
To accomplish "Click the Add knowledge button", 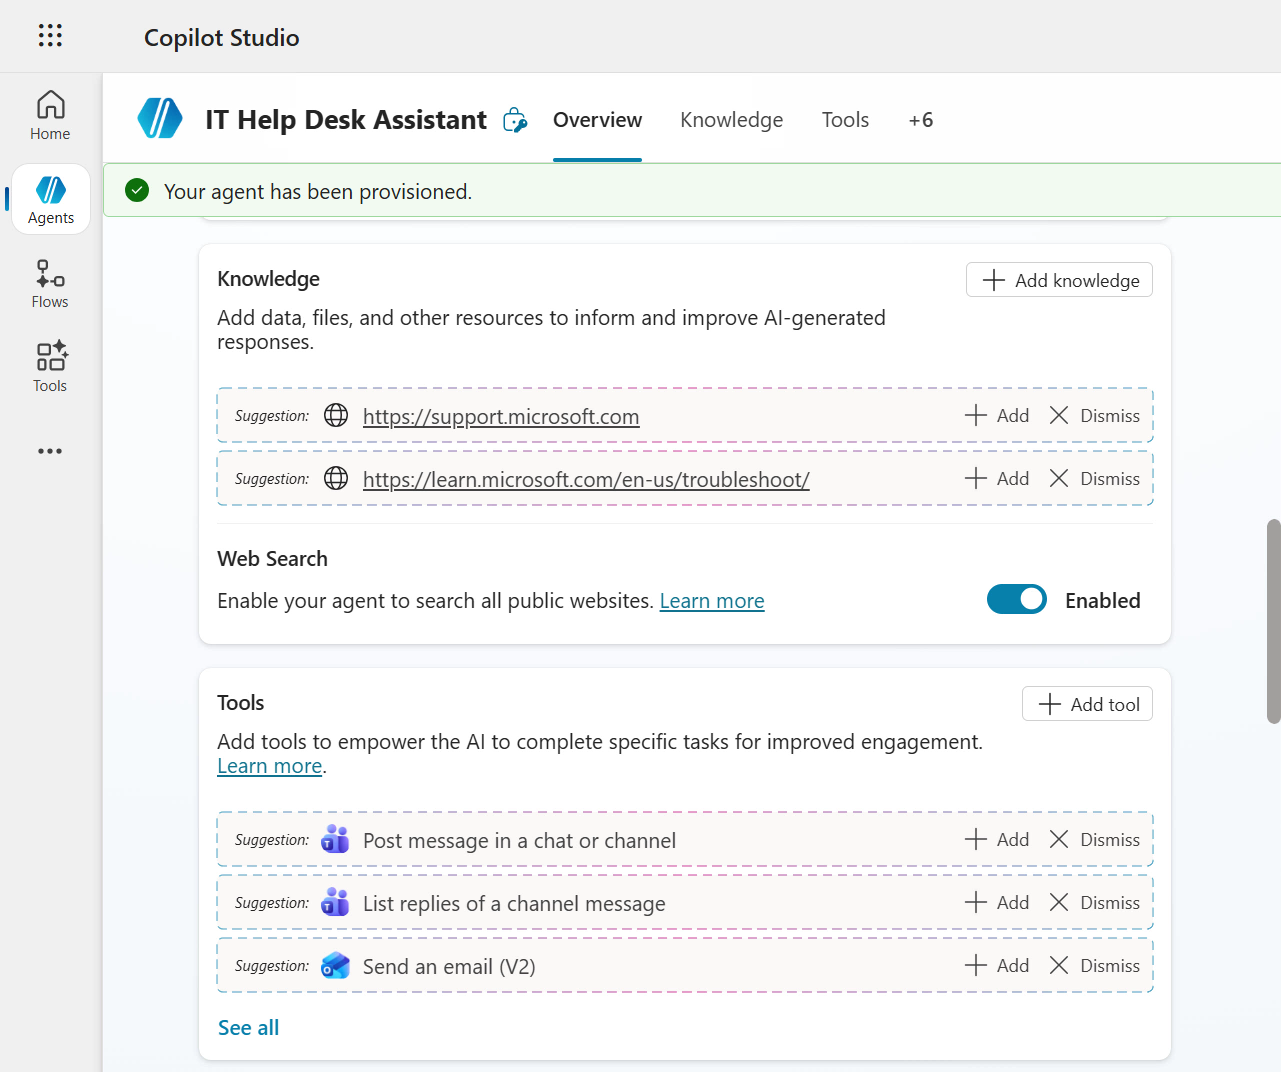I will point(1059,281).
